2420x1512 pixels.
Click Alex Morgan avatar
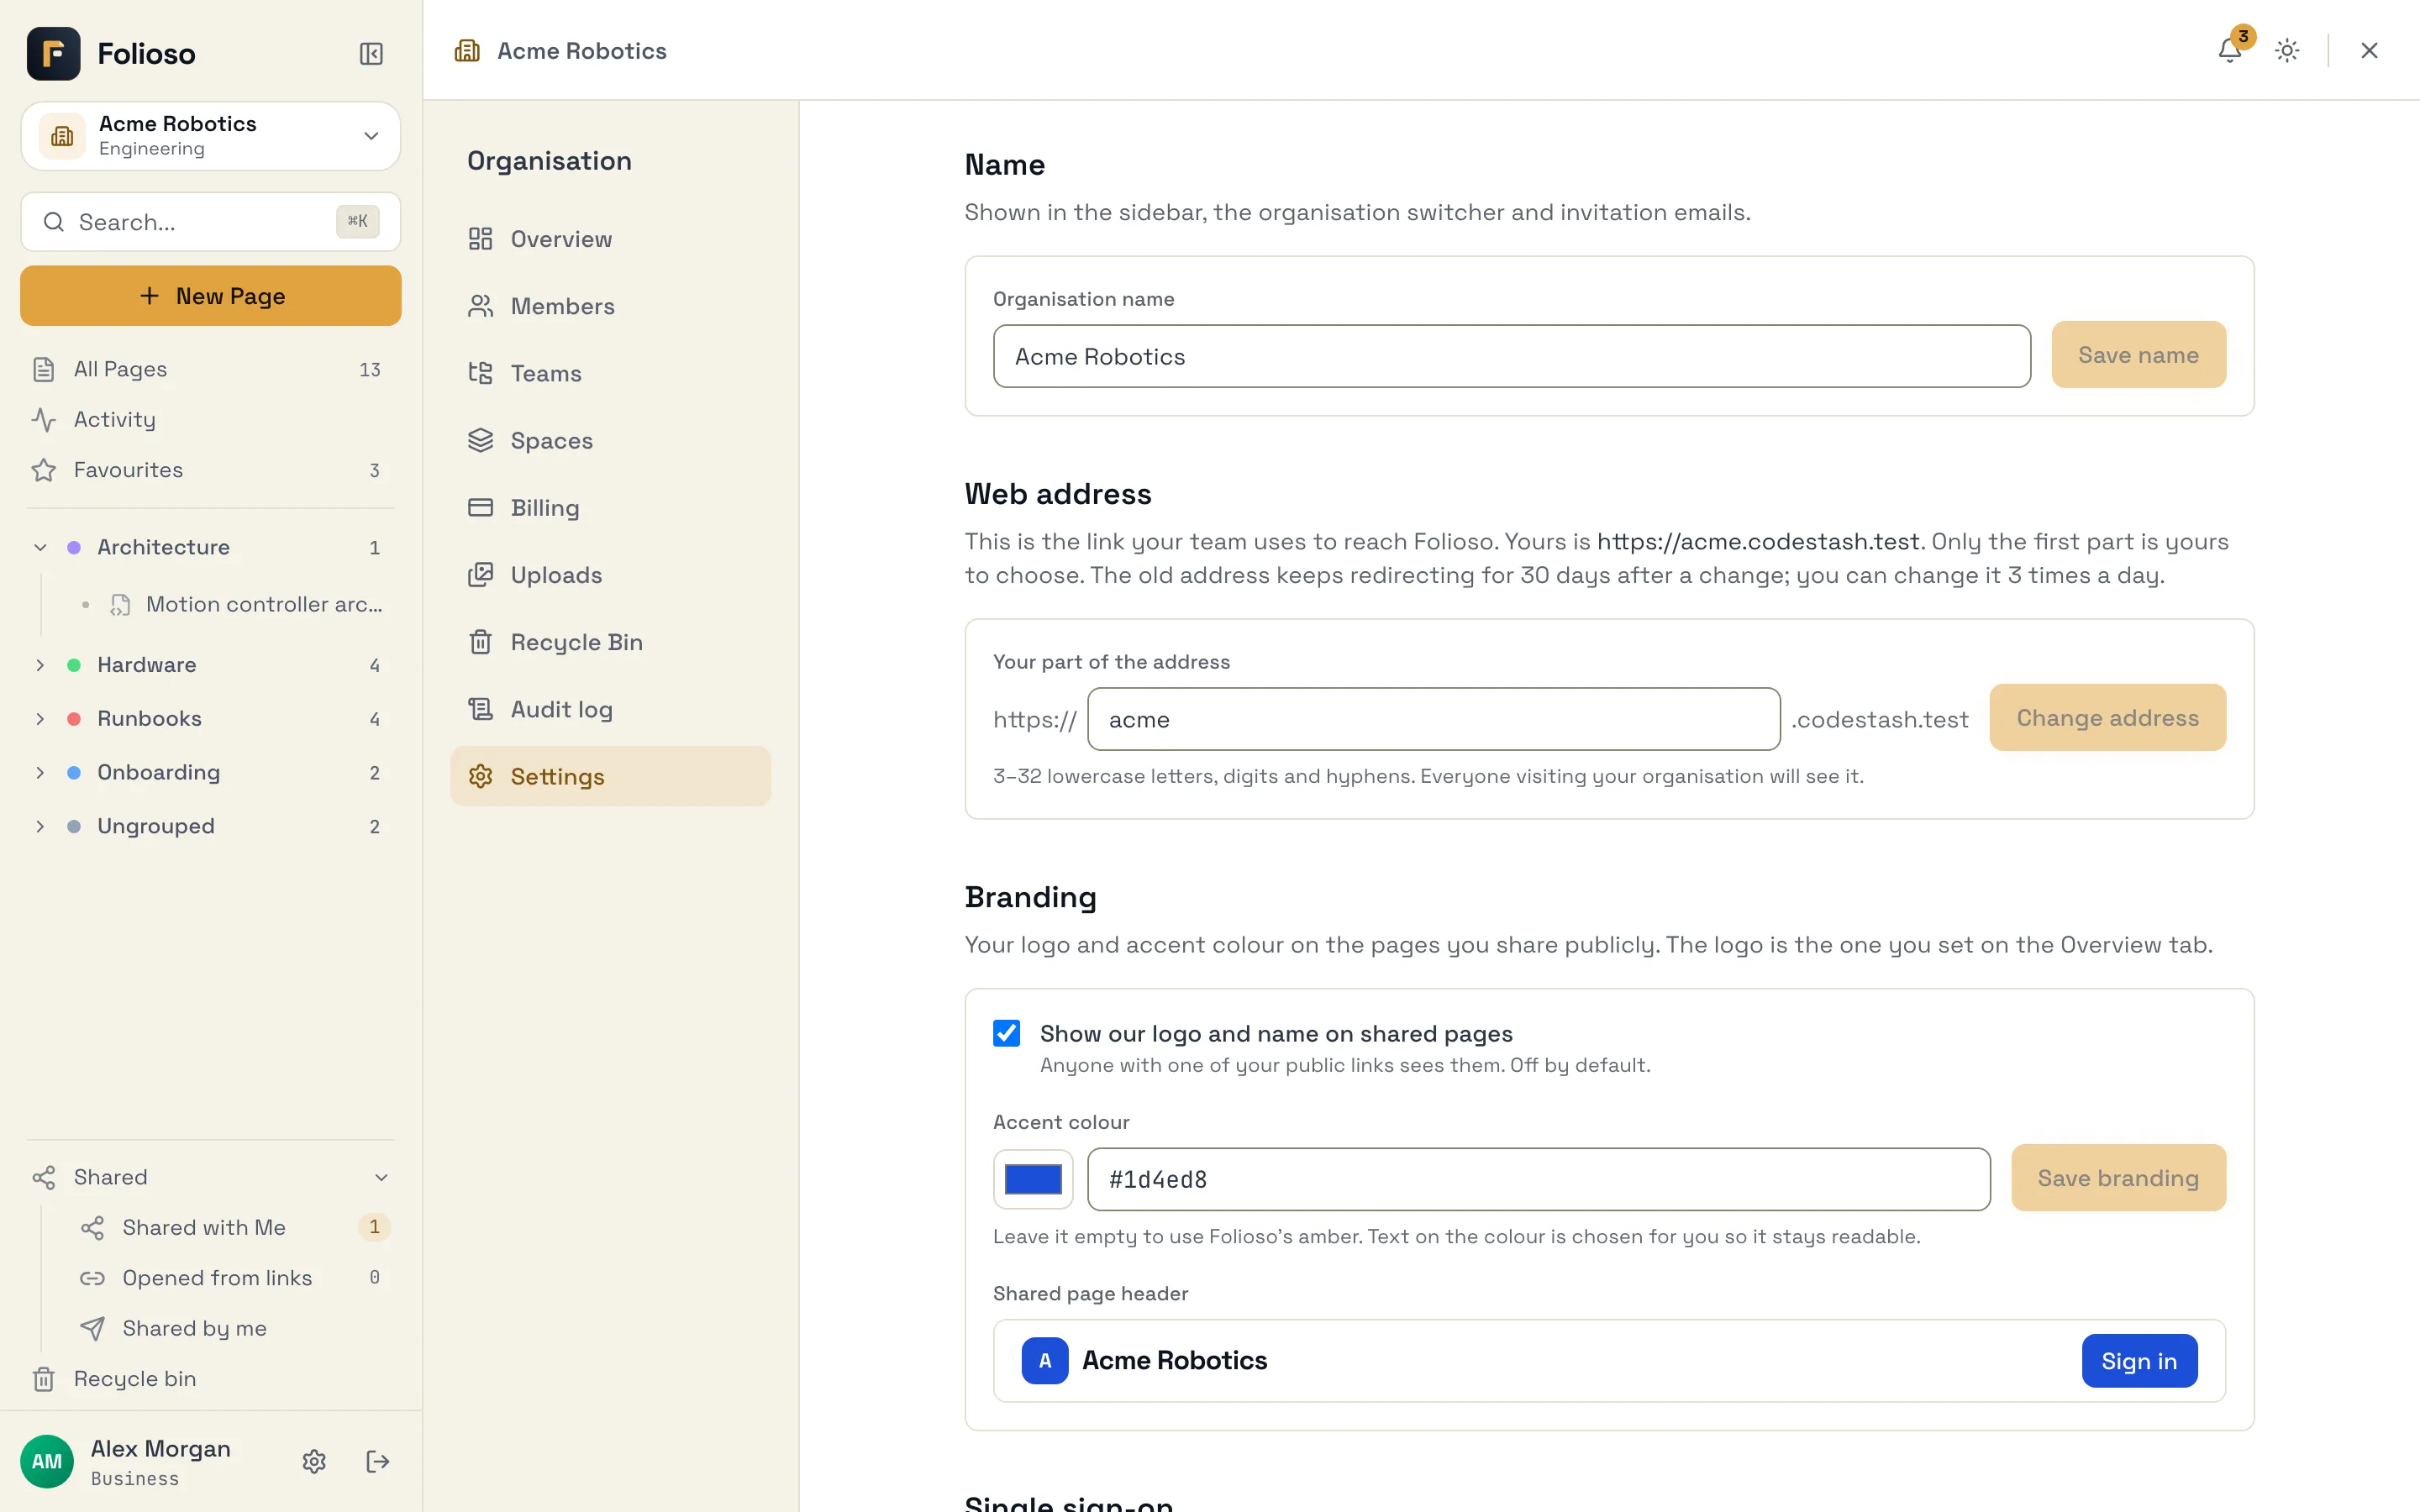[x=47, y=1461]
